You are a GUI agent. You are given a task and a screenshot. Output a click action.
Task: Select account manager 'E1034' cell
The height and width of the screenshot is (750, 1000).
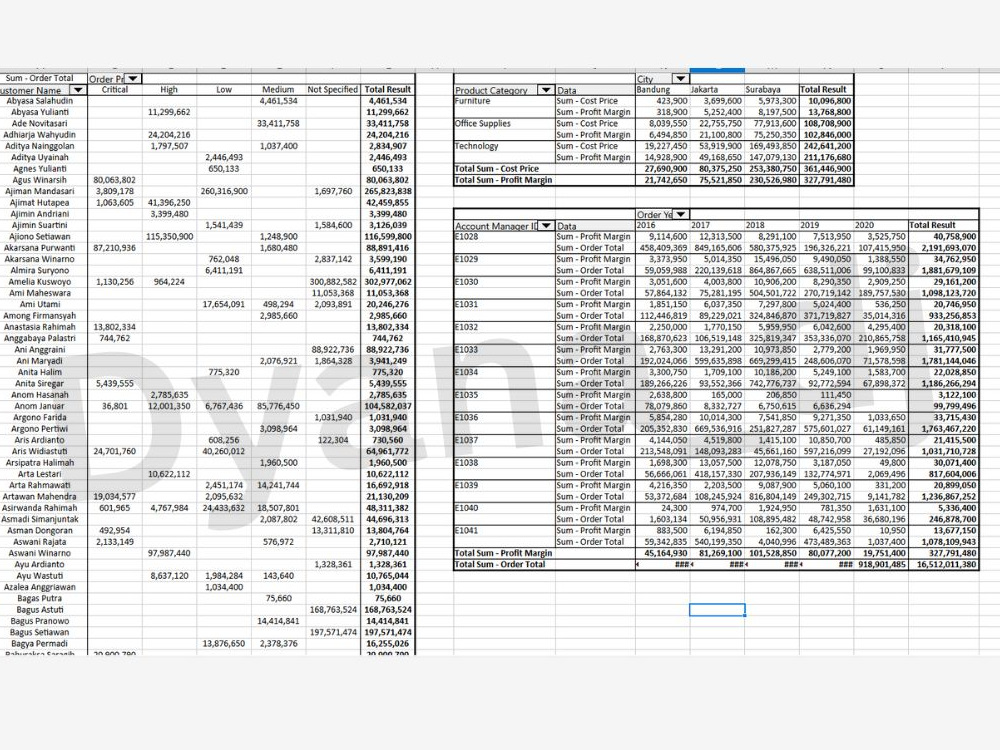coord(504,372)
